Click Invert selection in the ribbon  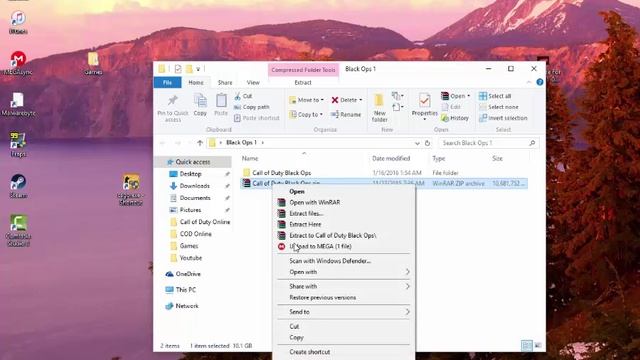click(x=503, y=118)
